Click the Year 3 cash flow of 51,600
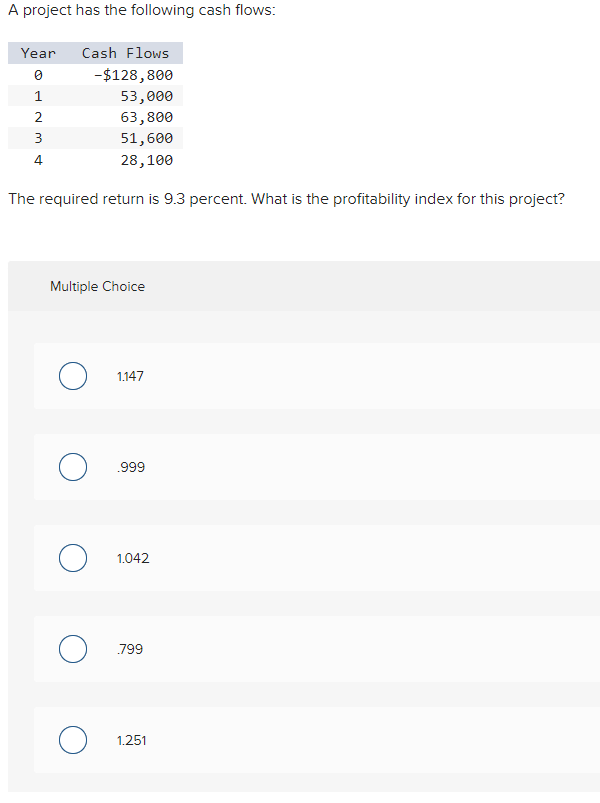This screenshot has width=600, height=803. 145,138
